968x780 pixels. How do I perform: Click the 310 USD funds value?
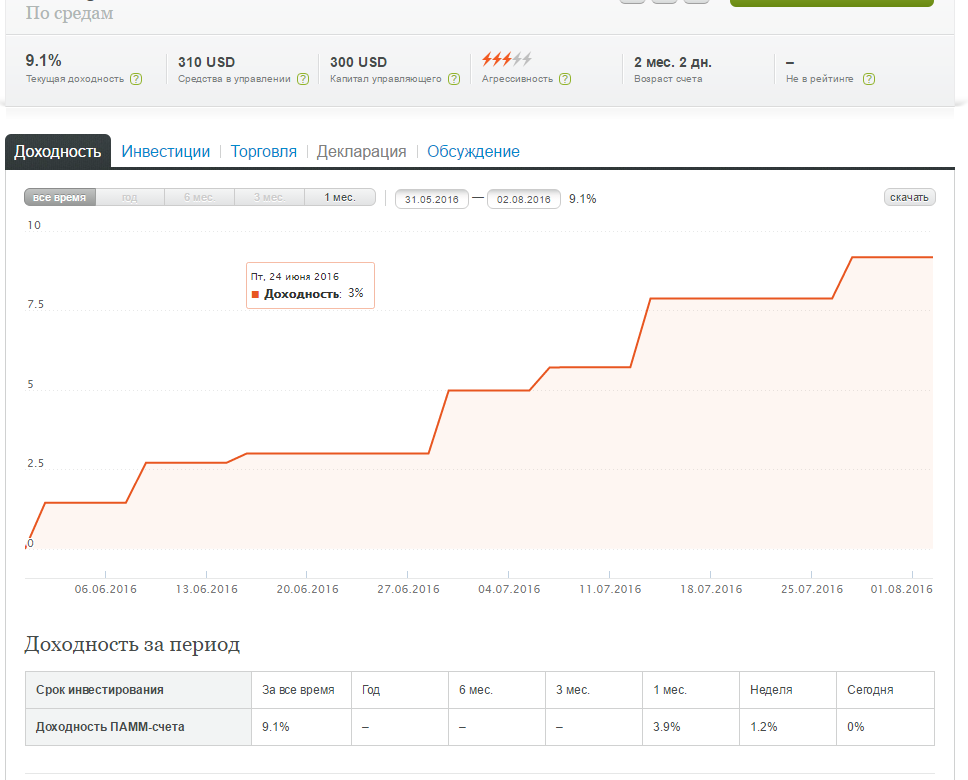coord(207,62)
